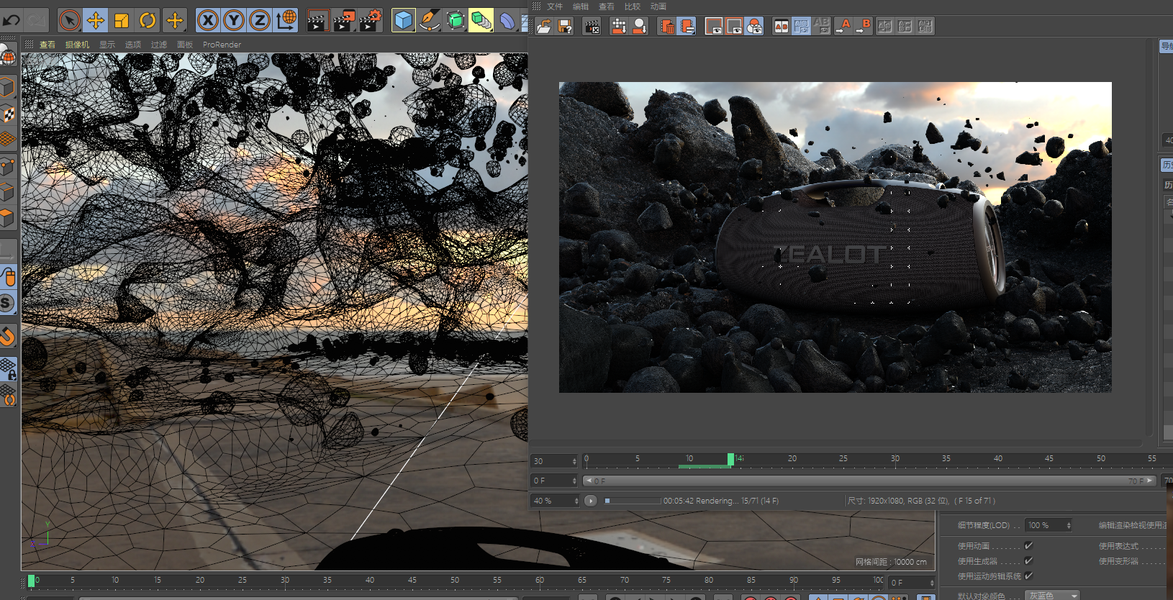Select left toolbar Model mode cube
This screenshot has width=1173, height=600.
[7, 88]
